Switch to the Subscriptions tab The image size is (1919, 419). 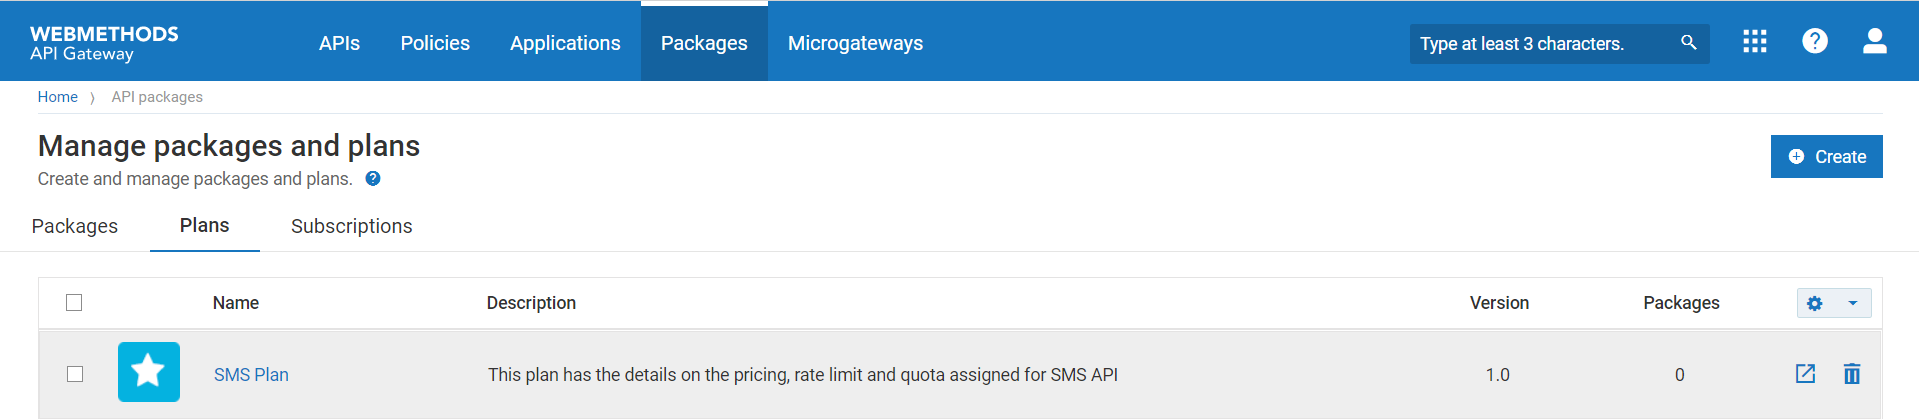point(351,226)
